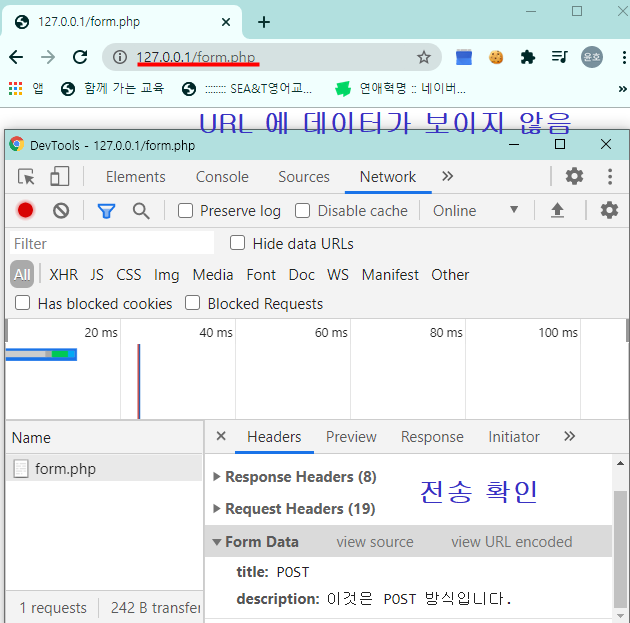Open Network settings gear icon
The width and height of the screenshot is (630, 623).
(609, 210)
